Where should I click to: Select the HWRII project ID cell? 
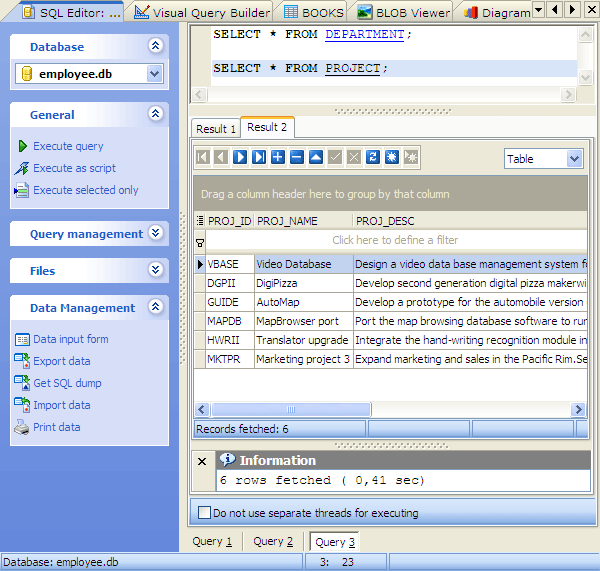click(x=230, y=340)
